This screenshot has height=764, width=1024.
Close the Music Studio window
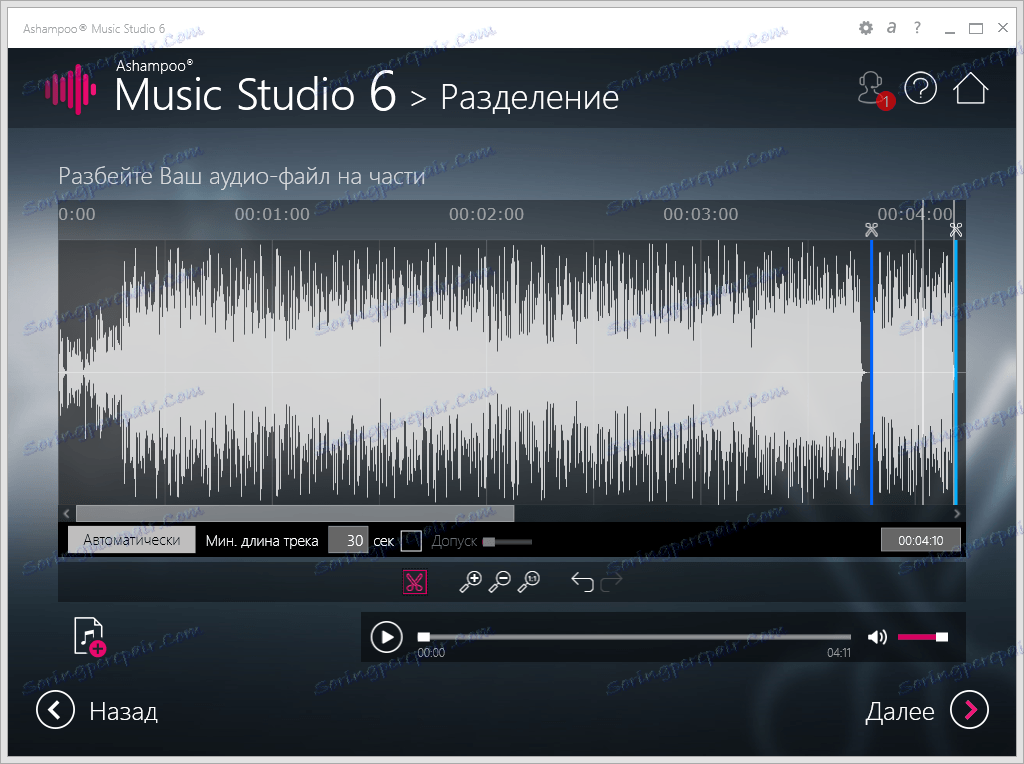pyautogui.click(x=1003, y=28)
